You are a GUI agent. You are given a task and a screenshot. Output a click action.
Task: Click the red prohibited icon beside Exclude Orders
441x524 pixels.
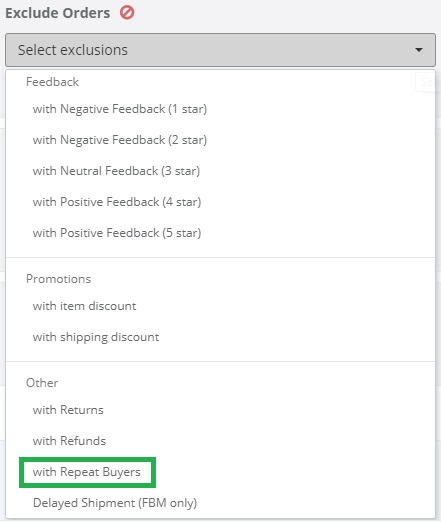point(127,13)
